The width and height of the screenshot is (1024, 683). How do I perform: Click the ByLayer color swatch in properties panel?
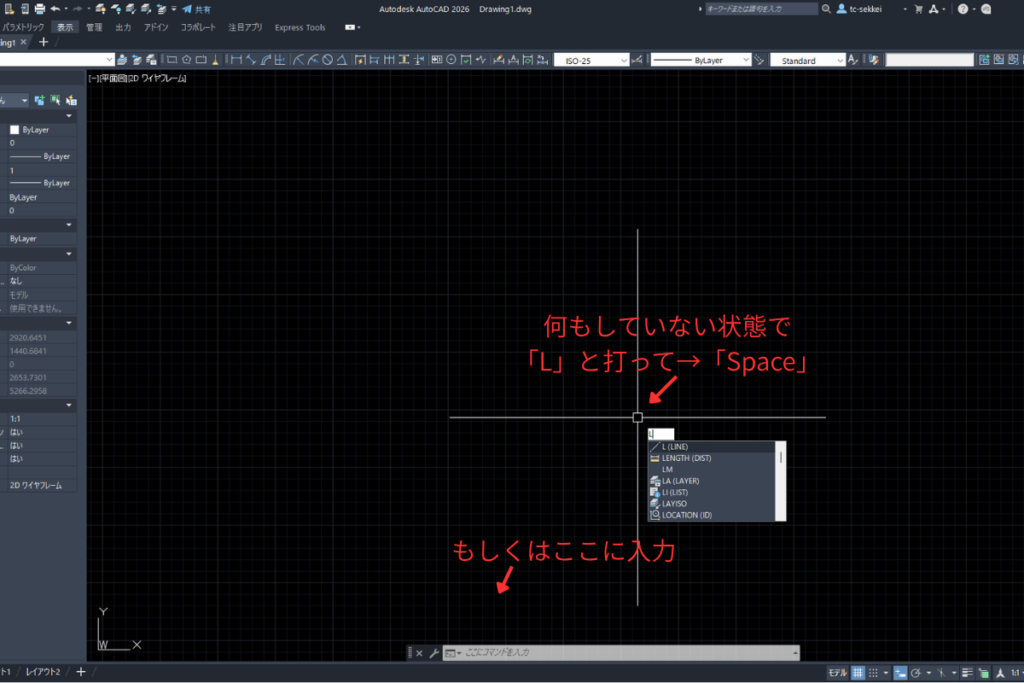click(x=14, y=130)
